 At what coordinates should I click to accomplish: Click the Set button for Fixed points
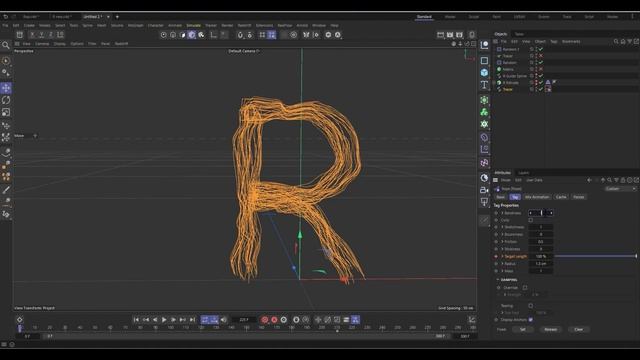522,329
